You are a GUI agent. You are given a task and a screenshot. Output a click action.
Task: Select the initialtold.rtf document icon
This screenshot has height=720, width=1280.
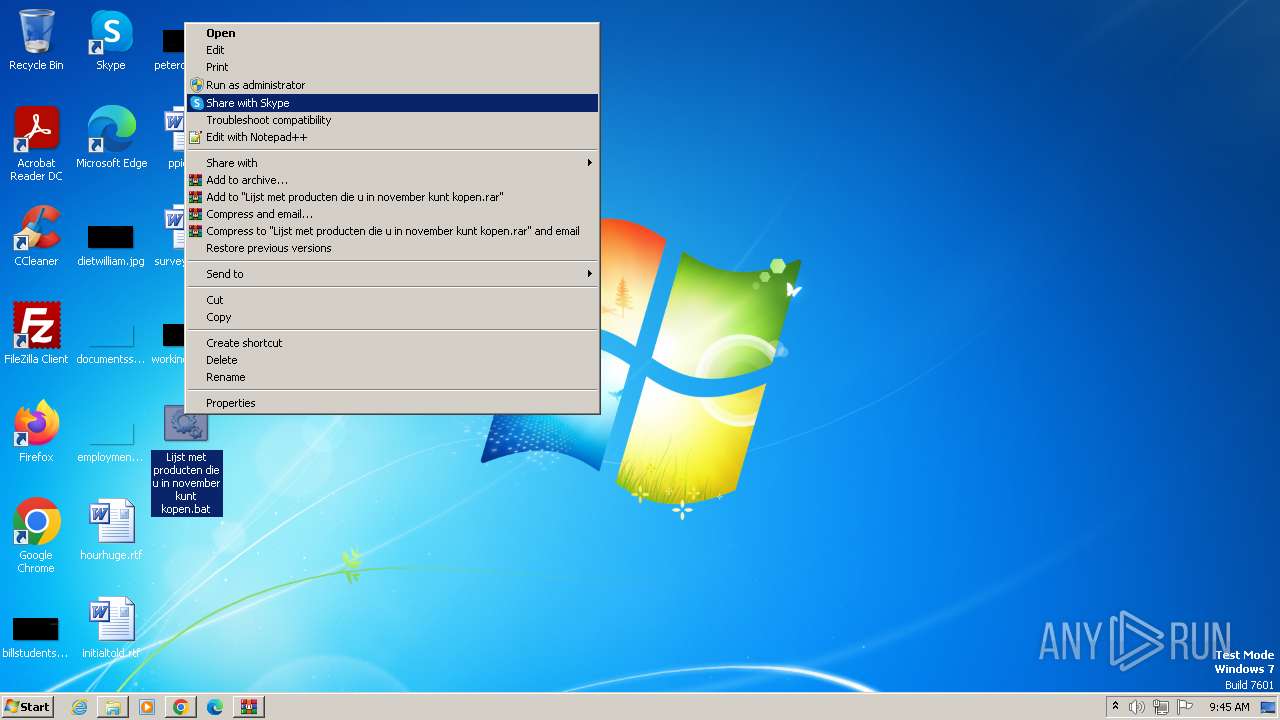pyautogui.click(x=111, y=627)
